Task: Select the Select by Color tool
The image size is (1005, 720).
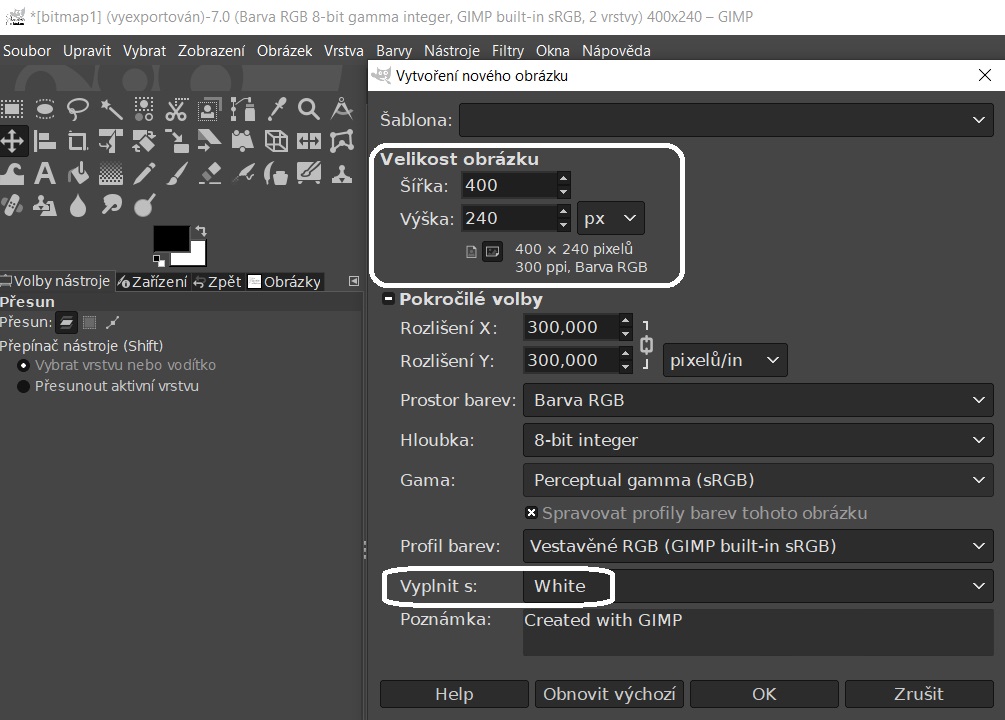Action: pyautogui.click(x=144, y=110)
